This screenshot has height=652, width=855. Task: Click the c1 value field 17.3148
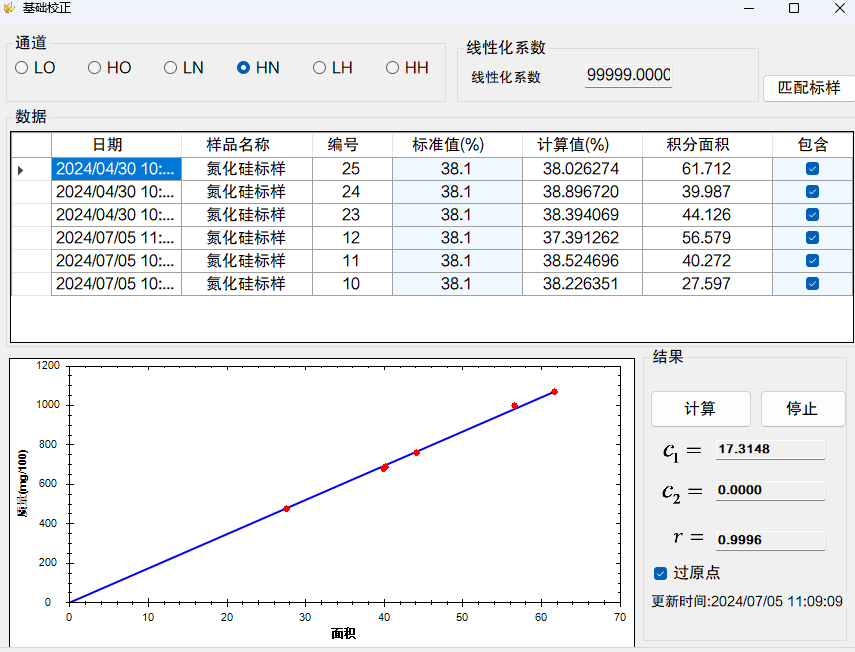coord(770,449)
